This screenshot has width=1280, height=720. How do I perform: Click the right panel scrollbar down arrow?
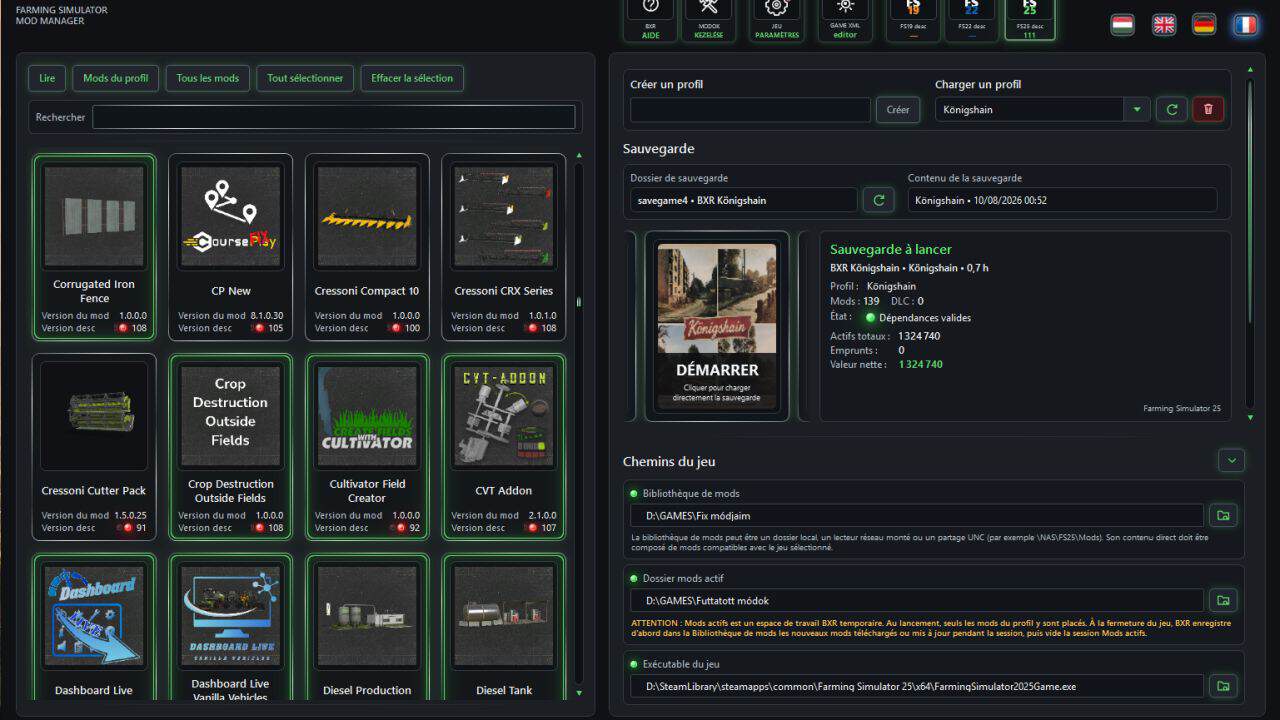[1249, 416]
